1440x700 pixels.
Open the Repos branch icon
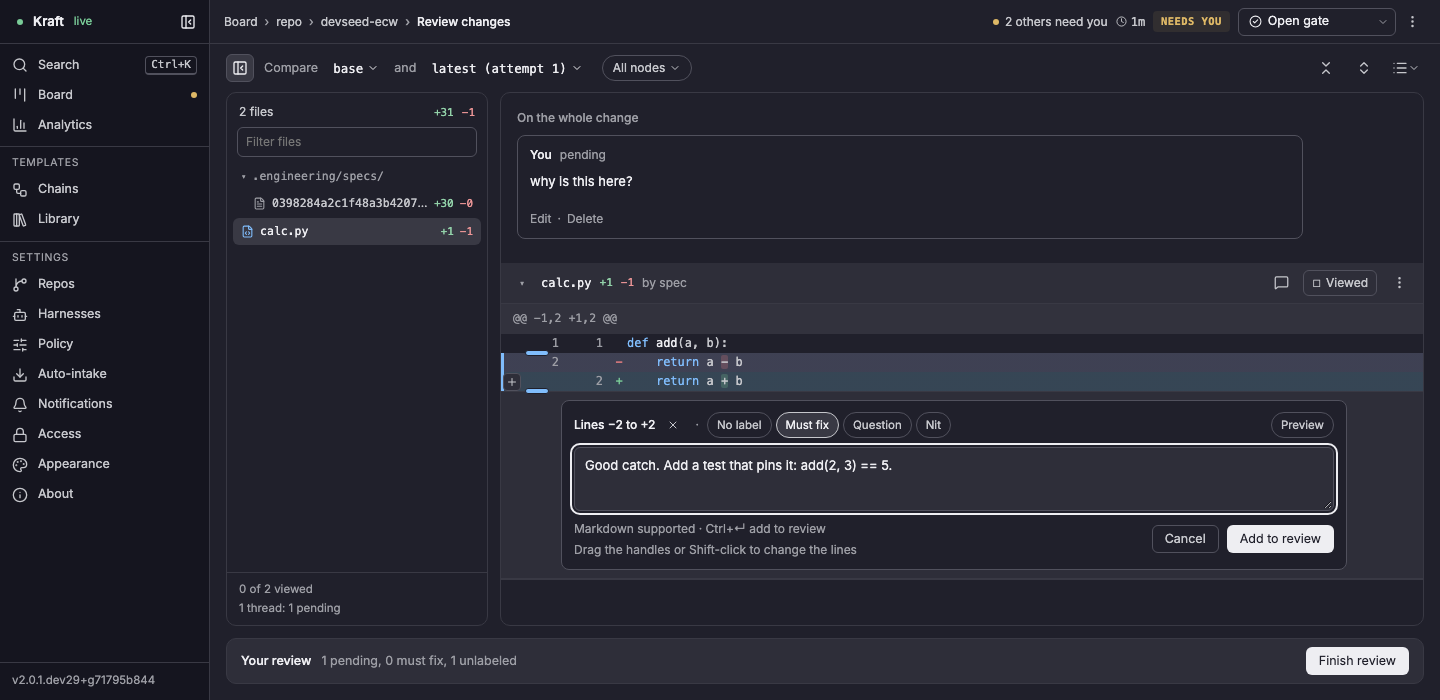click(x=20, y=284)
